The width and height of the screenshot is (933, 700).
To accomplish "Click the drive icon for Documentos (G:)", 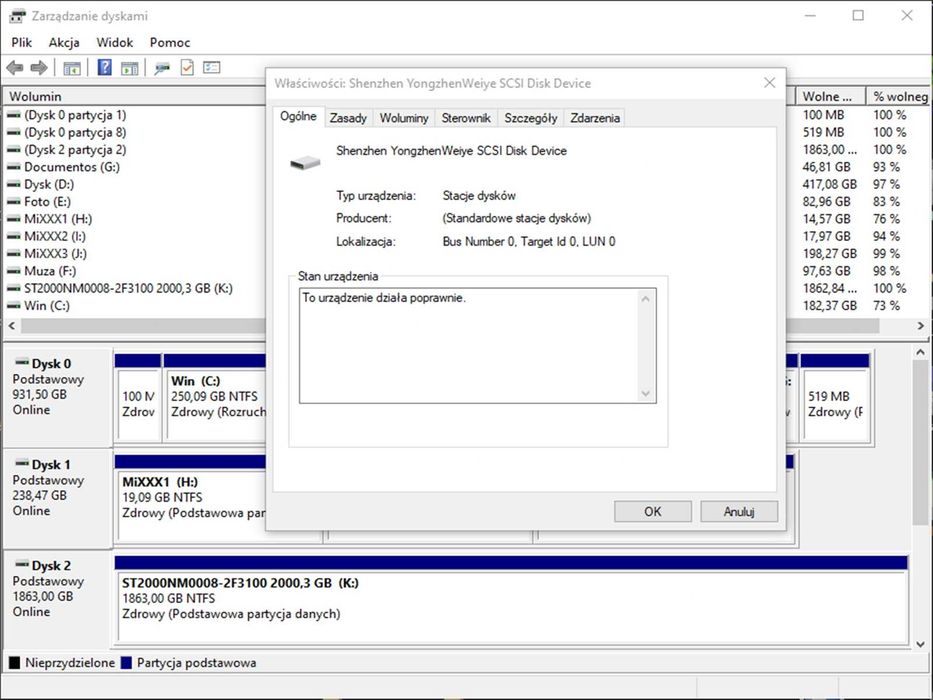I will 14,167.
